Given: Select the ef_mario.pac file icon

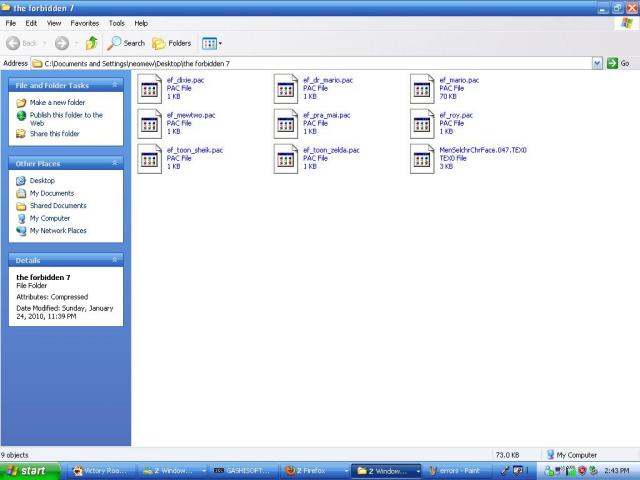Looking at the screenshot, I should click(422, 88).
